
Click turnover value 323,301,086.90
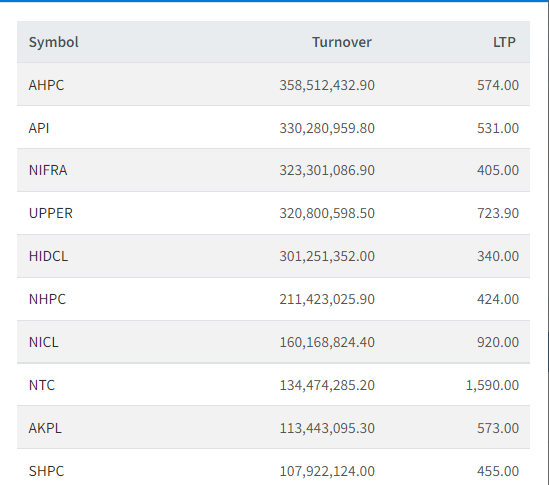pyautogui.click(x=327, y=171)
